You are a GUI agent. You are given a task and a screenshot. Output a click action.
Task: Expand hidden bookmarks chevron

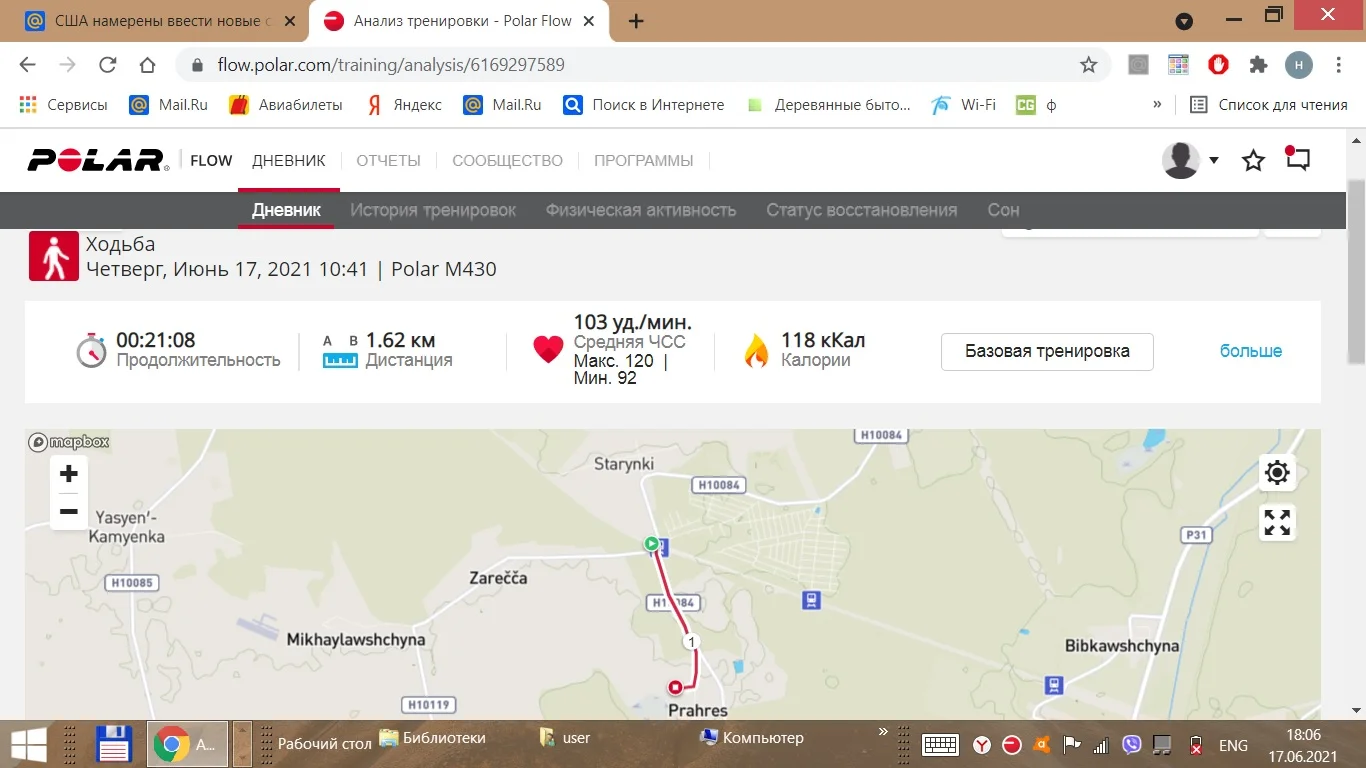1157,104
